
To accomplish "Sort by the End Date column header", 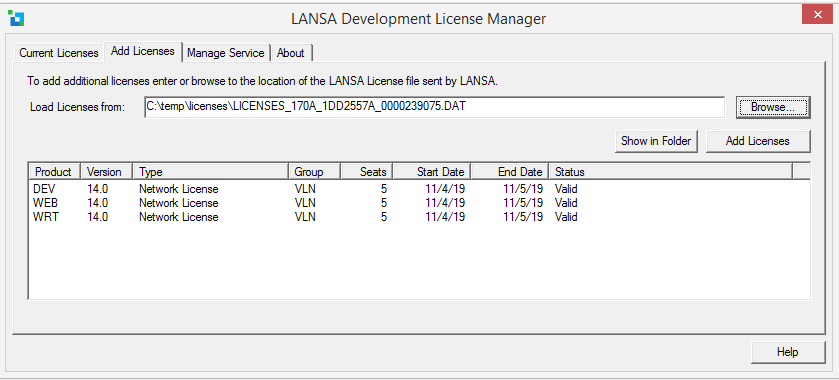I will pos(510,172).
